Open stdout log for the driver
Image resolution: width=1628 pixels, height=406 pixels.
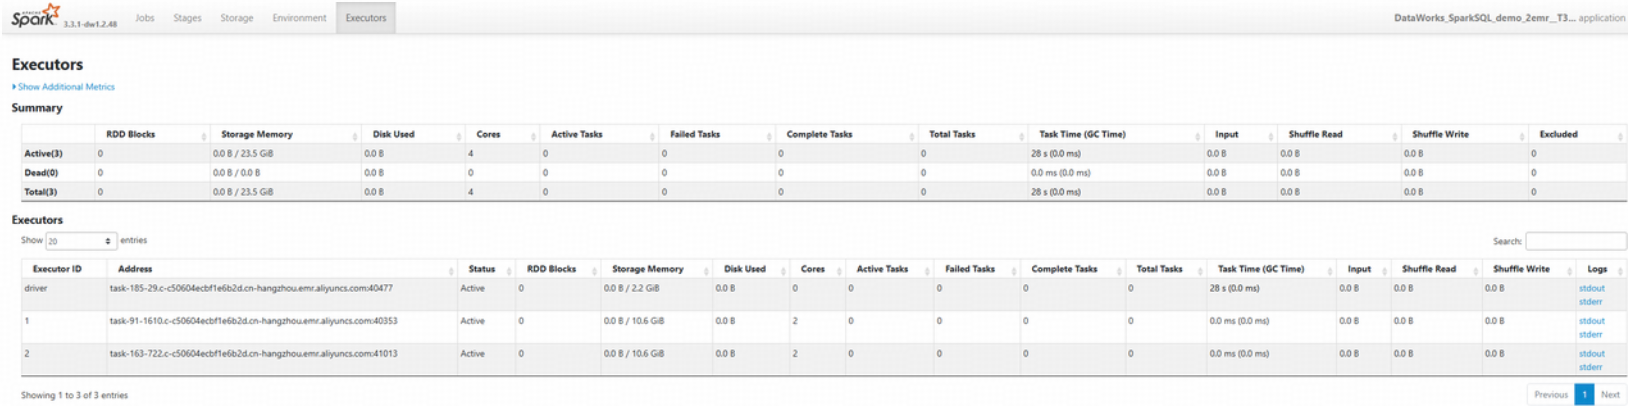1591,288
